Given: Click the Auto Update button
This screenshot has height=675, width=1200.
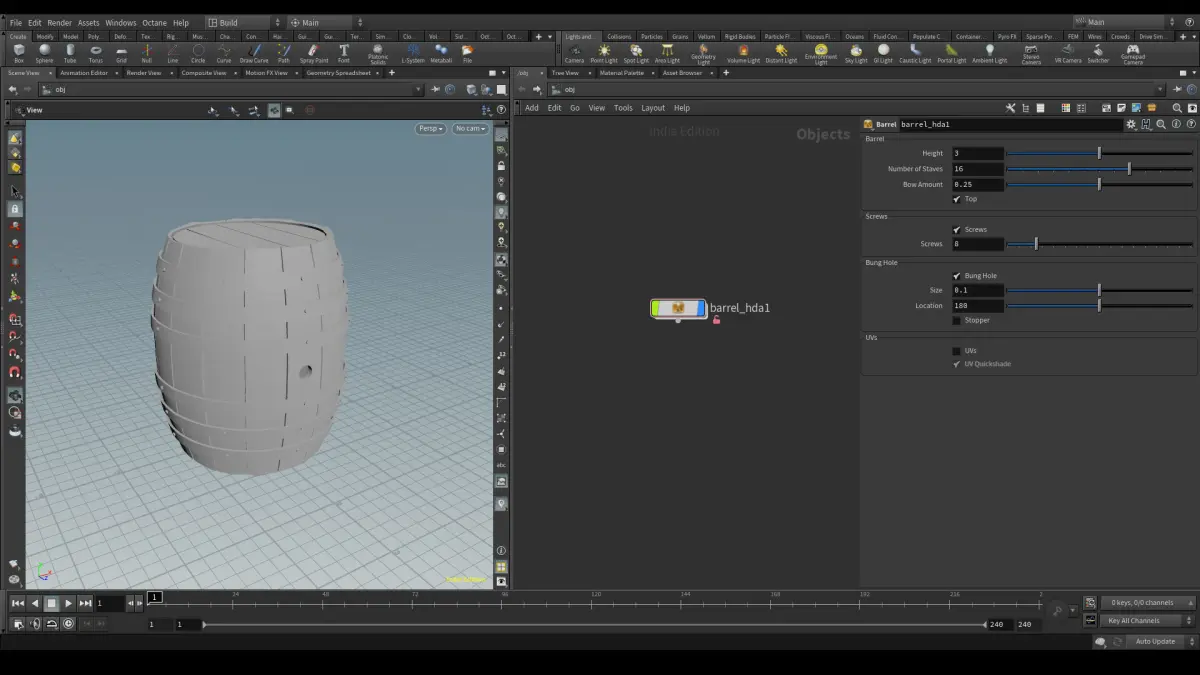Looking at the screenshot, I should [1155, 641].
